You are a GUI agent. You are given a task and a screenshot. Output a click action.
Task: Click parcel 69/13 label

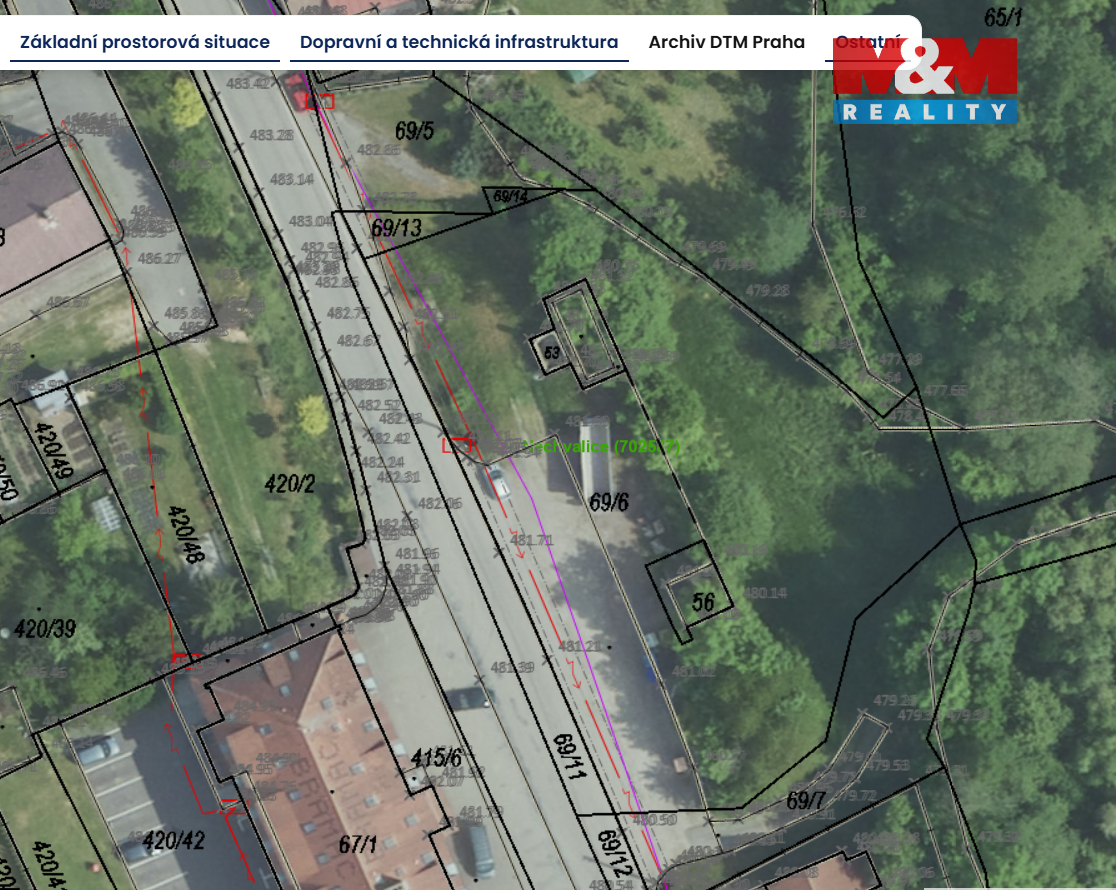pos(396,228)
